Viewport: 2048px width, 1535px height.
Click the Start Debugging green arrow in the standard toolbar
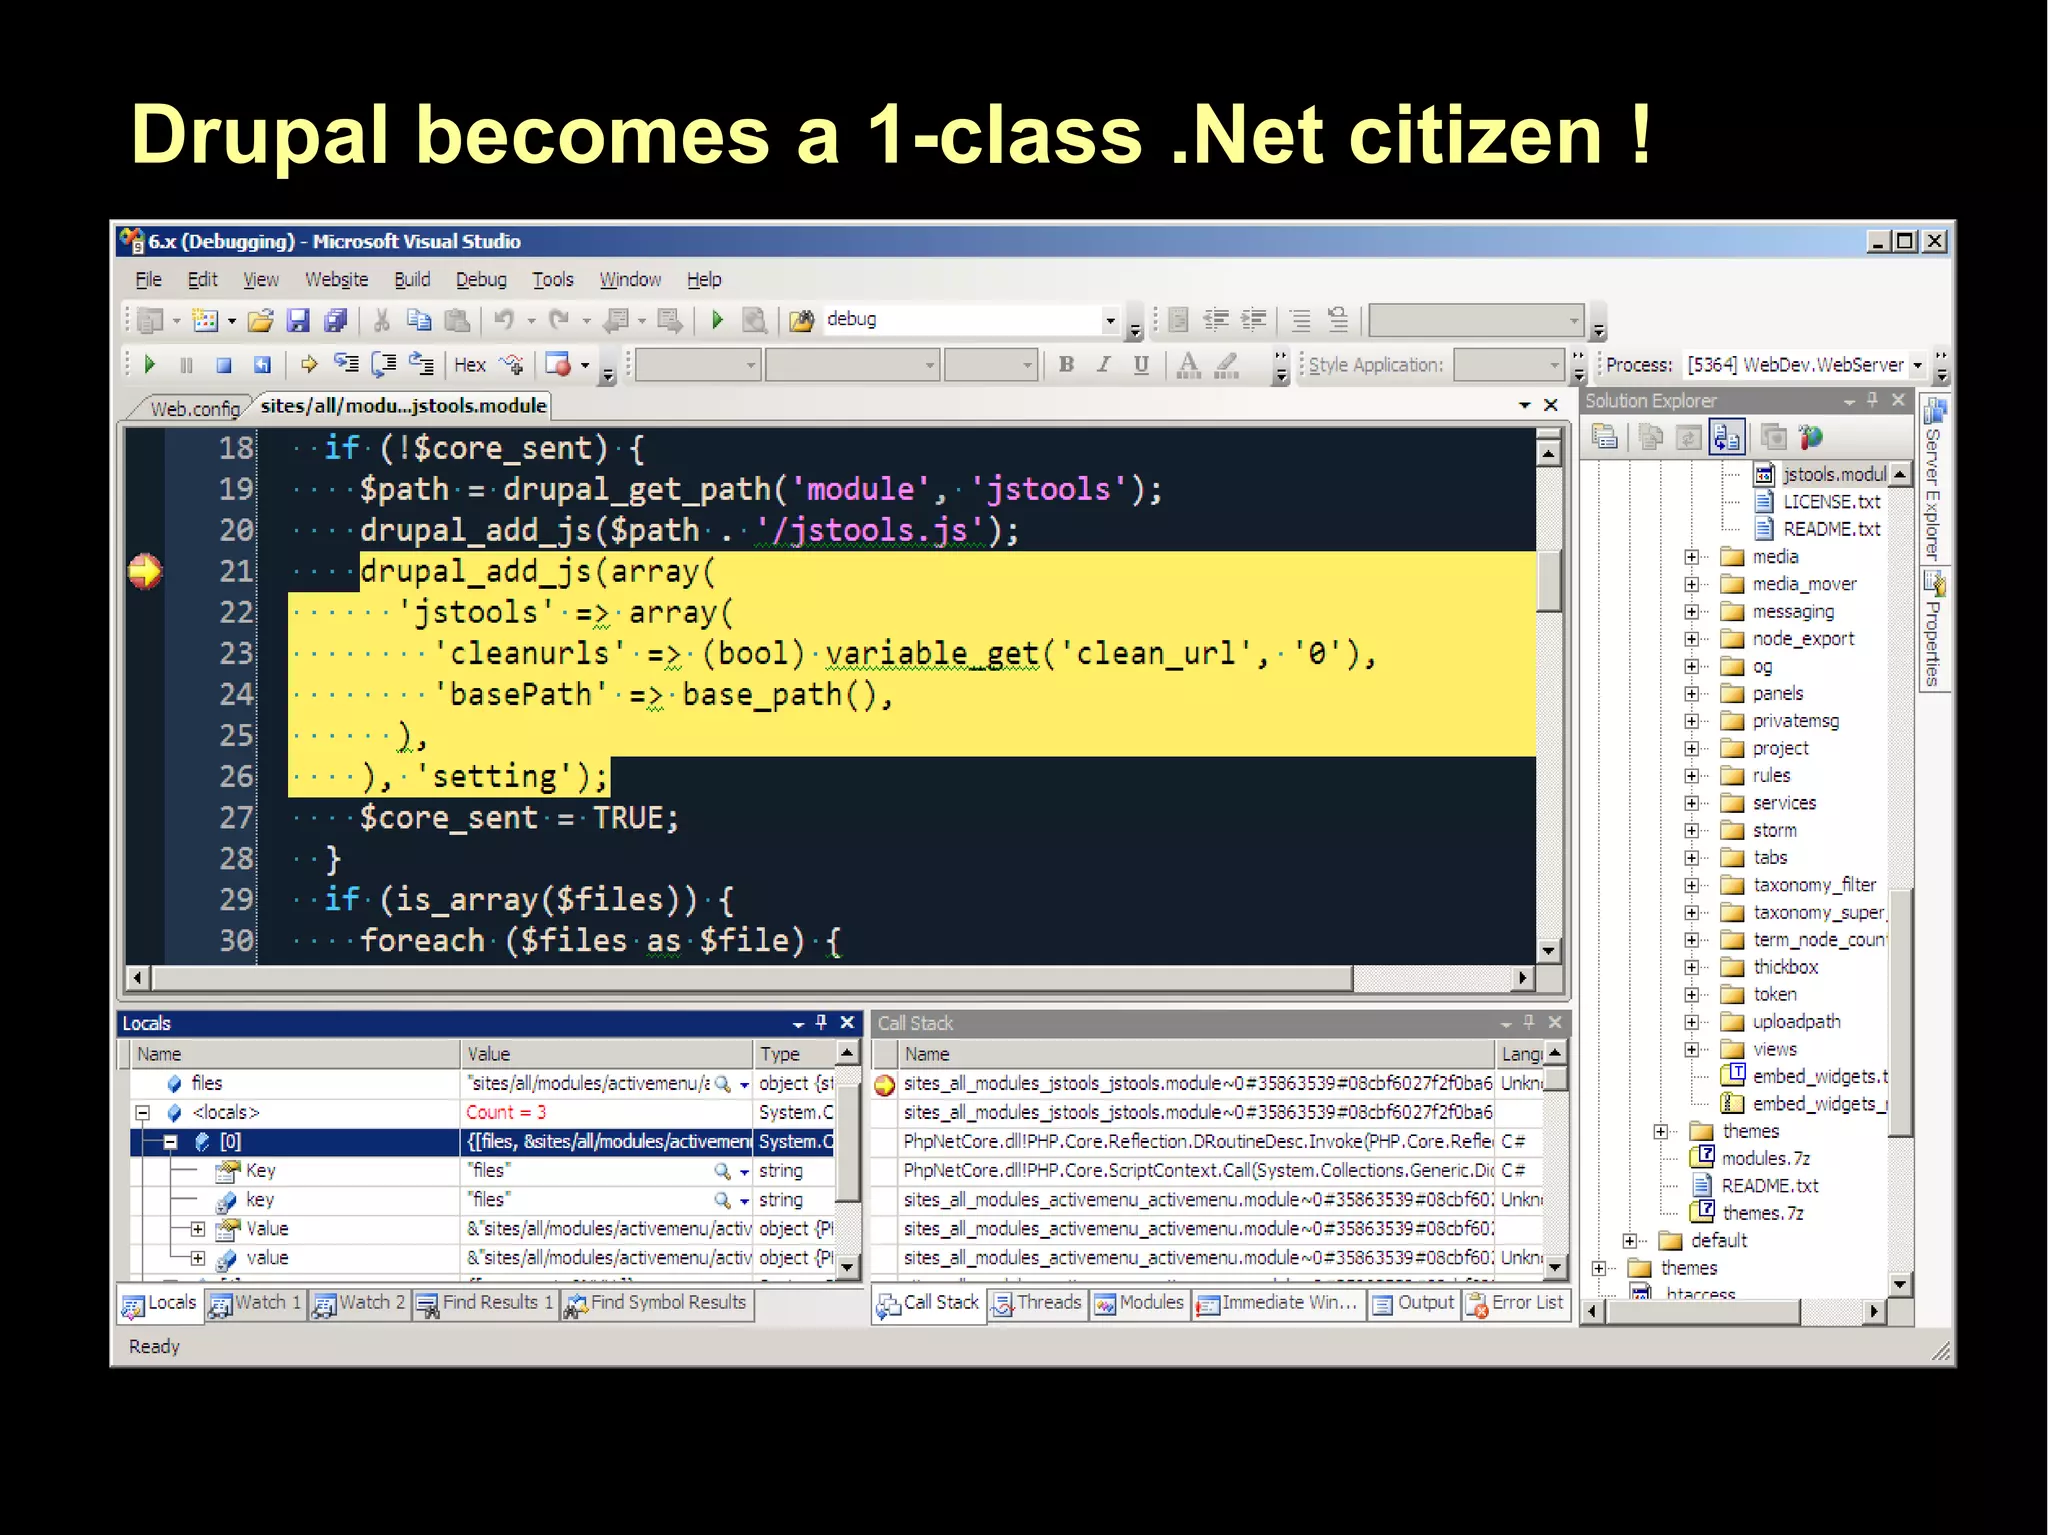(717, 320)
